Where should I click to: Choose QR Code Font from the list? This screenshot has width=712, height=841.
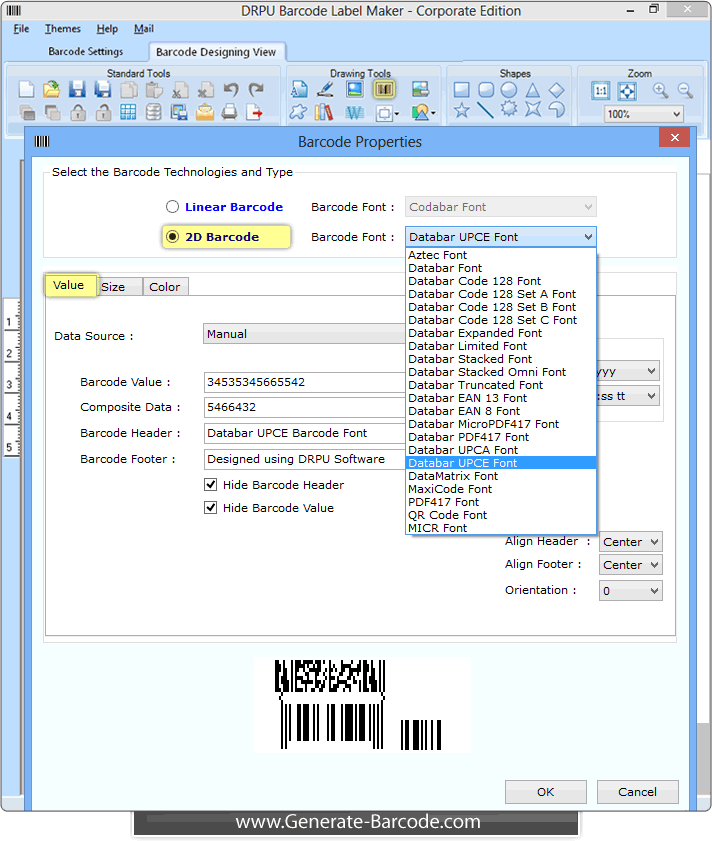point(447,515)
